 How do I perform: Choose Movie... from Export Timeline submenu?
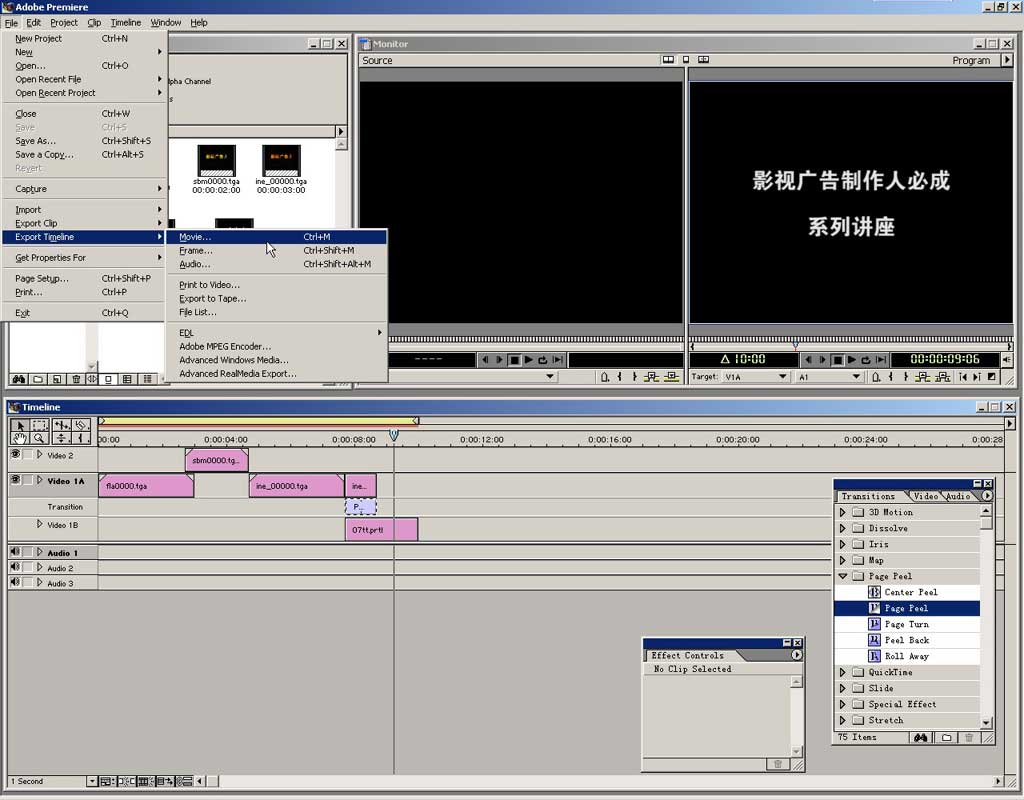click(196, 237)
